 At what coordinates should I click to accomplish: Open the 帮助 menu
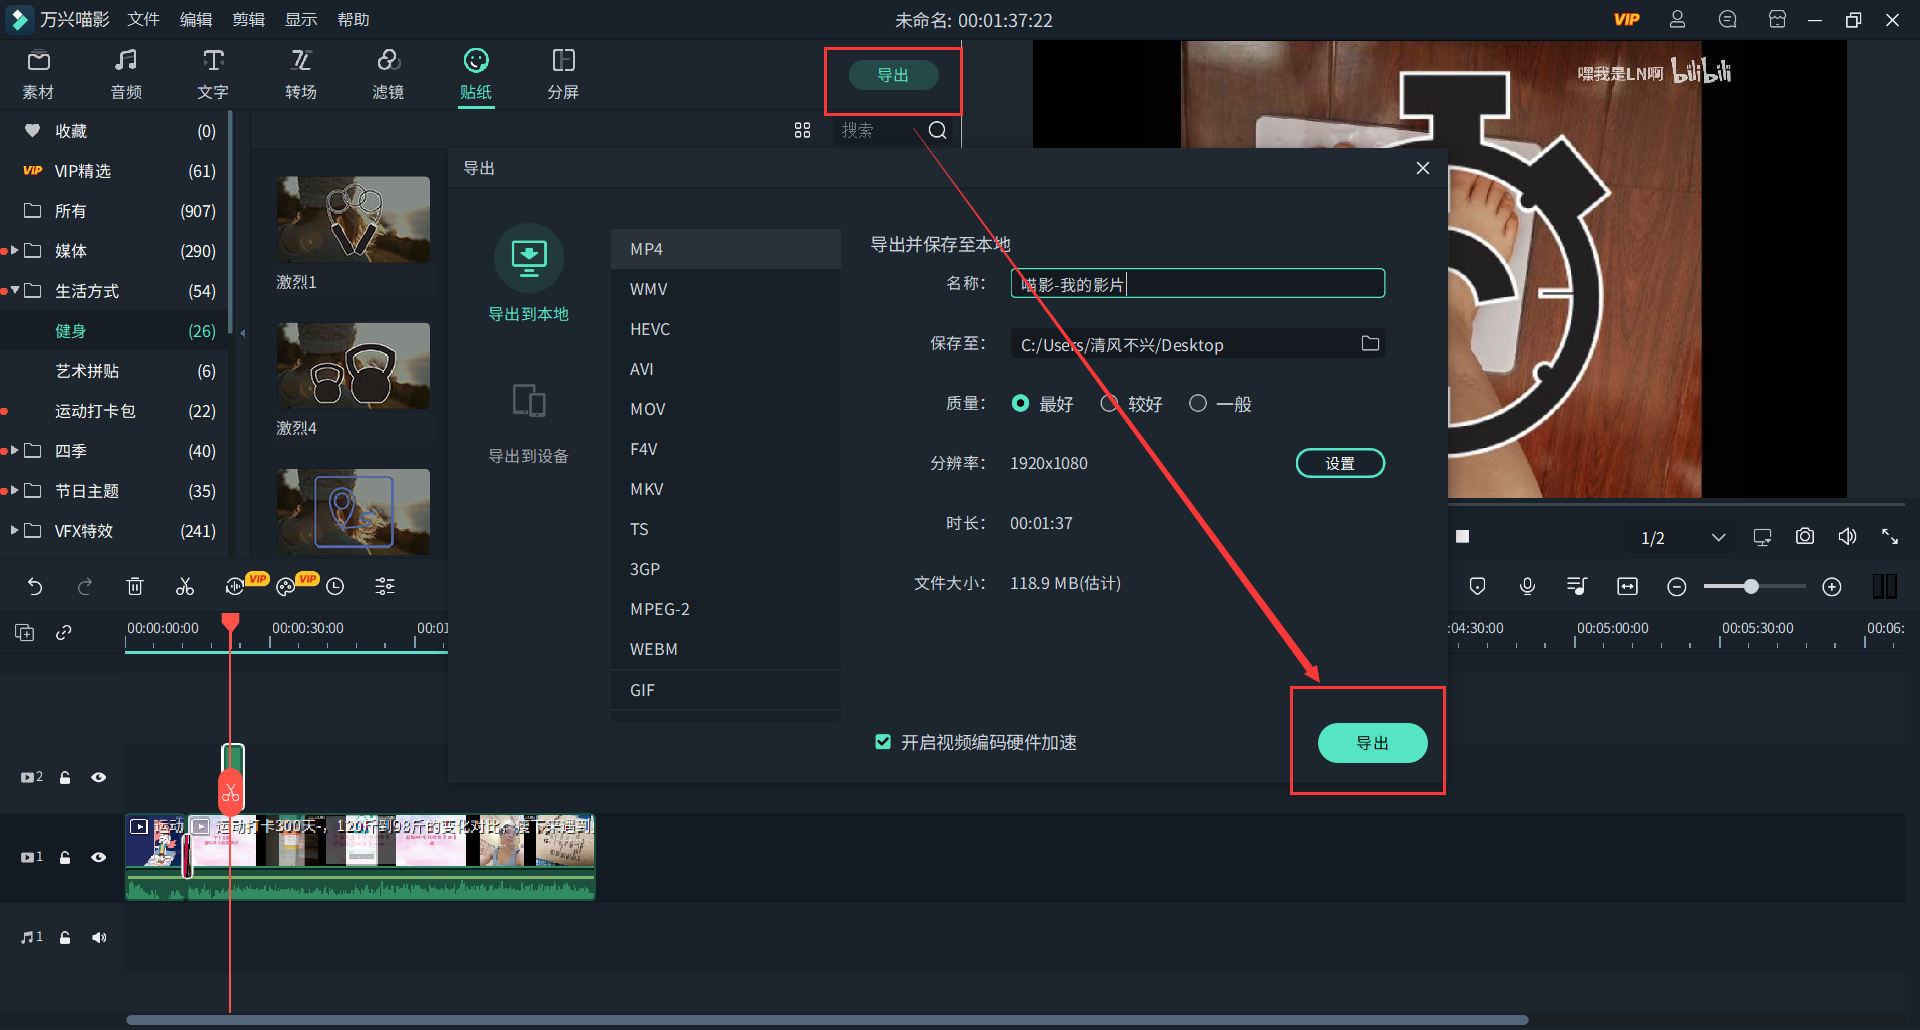pyautogui.click(x=353, y=19)
